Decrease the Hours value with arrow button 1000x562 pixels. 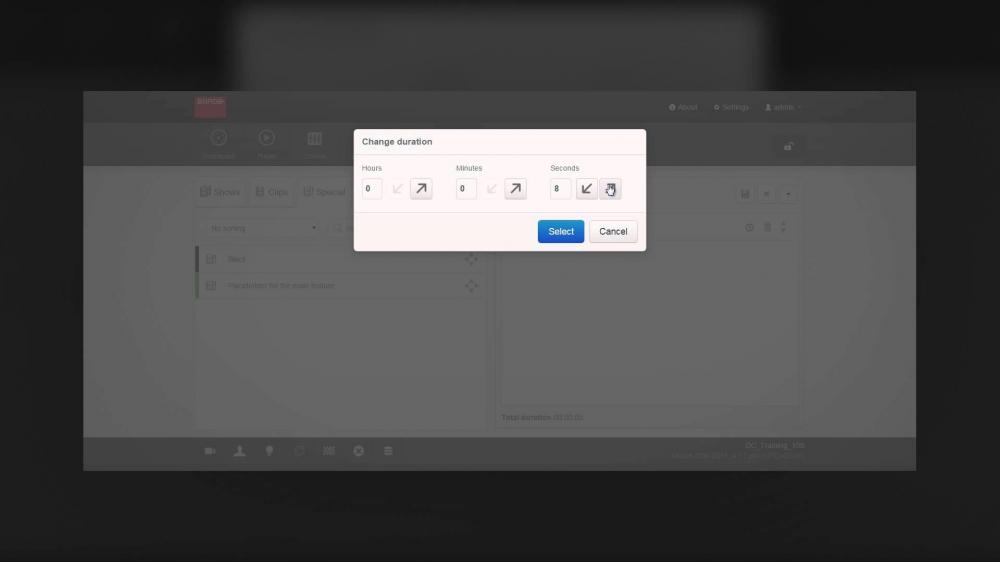397,188
